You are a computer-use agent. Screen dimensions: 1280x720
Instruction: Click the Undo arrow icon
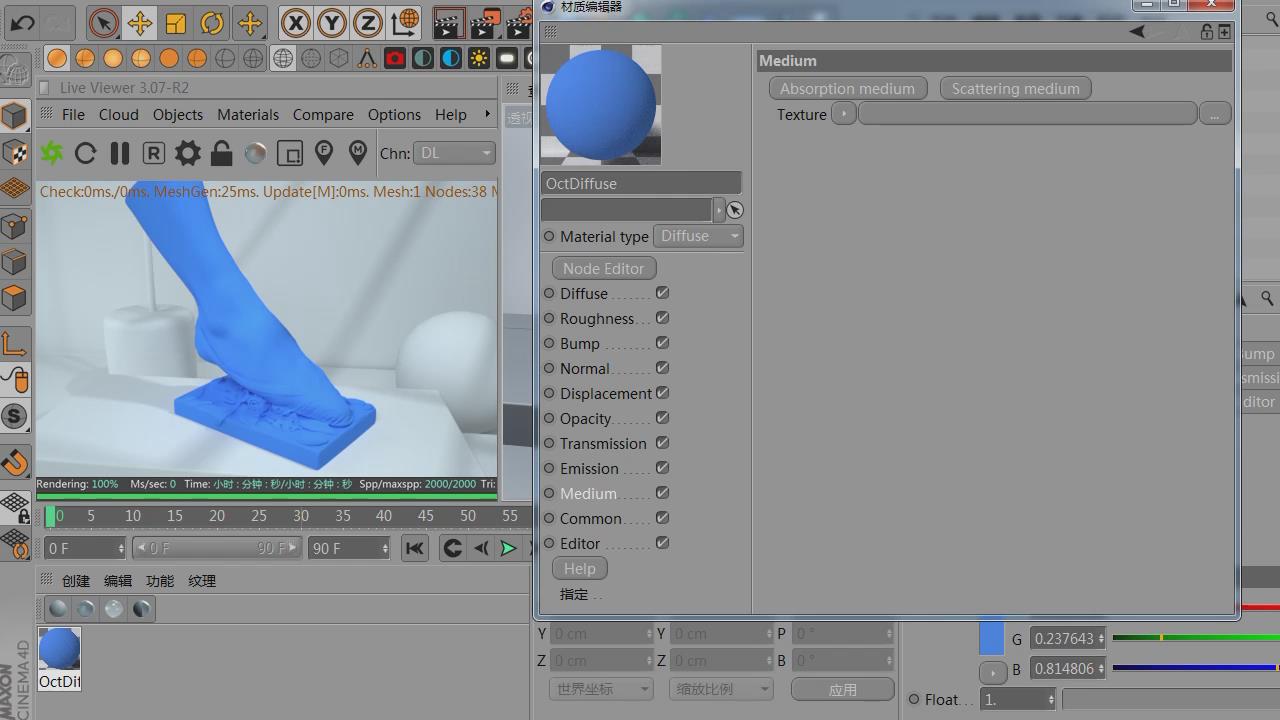[x=22, y=22]
